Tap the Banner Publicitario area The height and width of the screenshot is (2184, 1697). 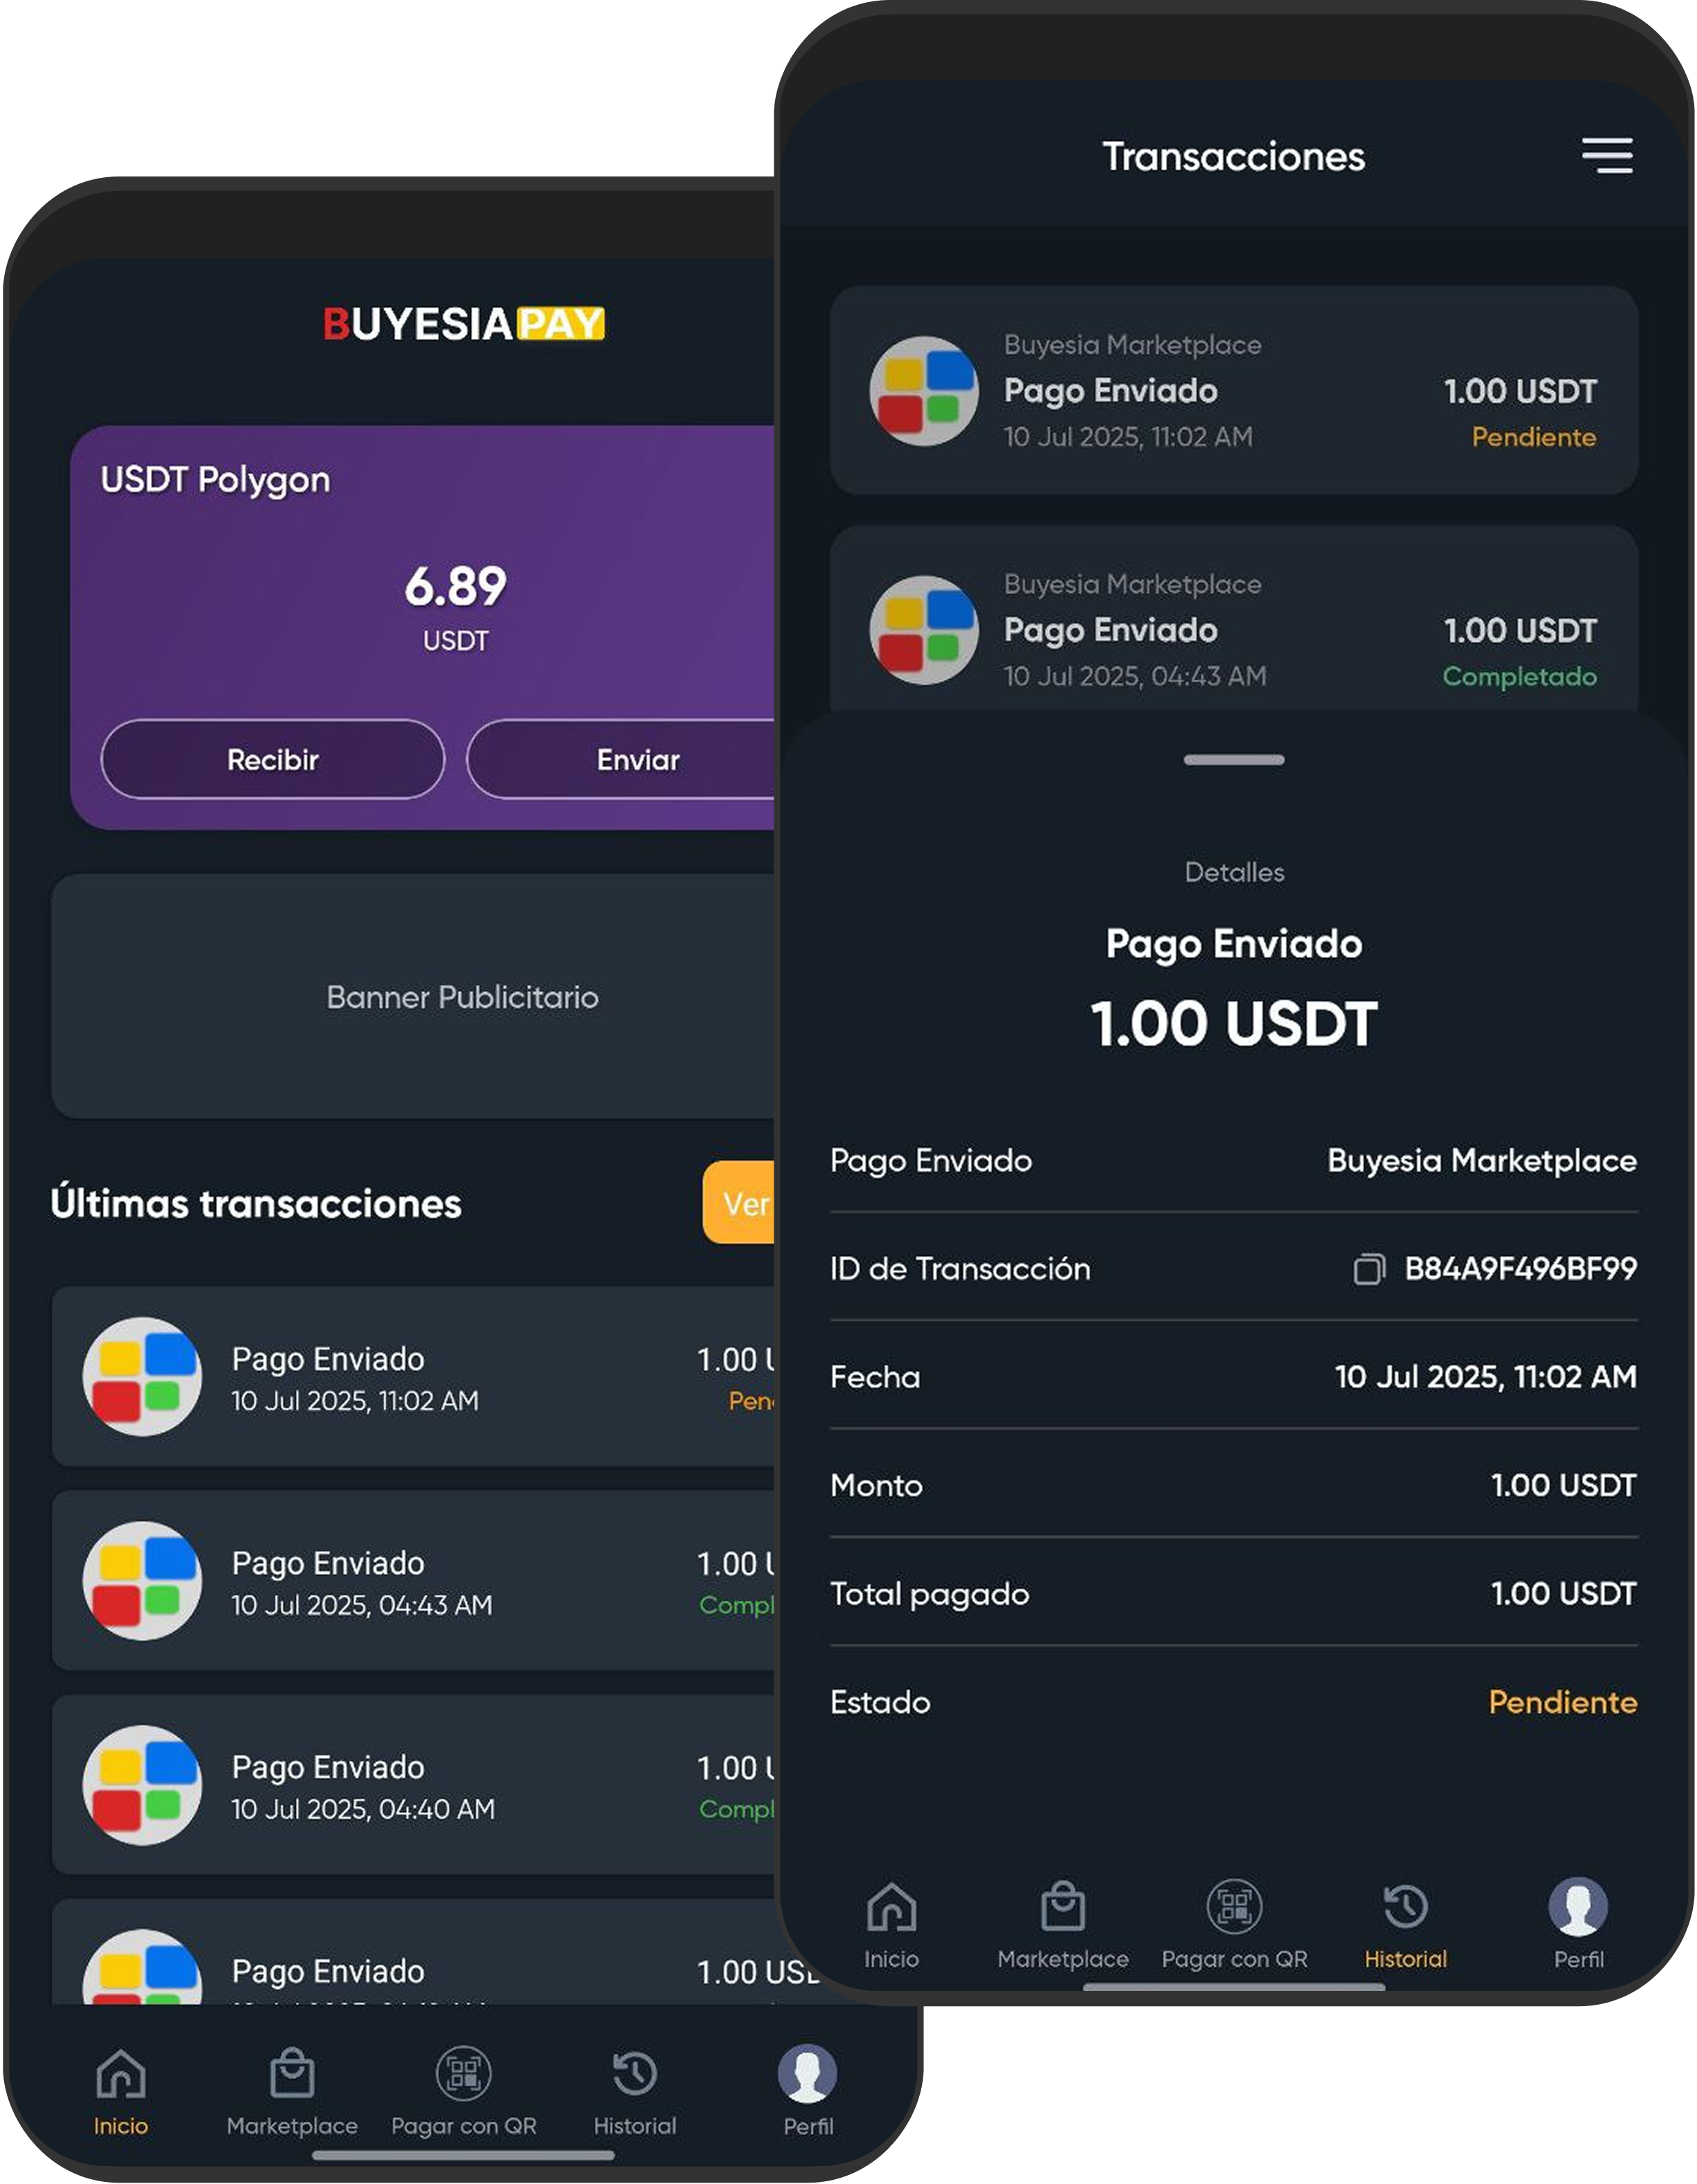click(414, 996)
